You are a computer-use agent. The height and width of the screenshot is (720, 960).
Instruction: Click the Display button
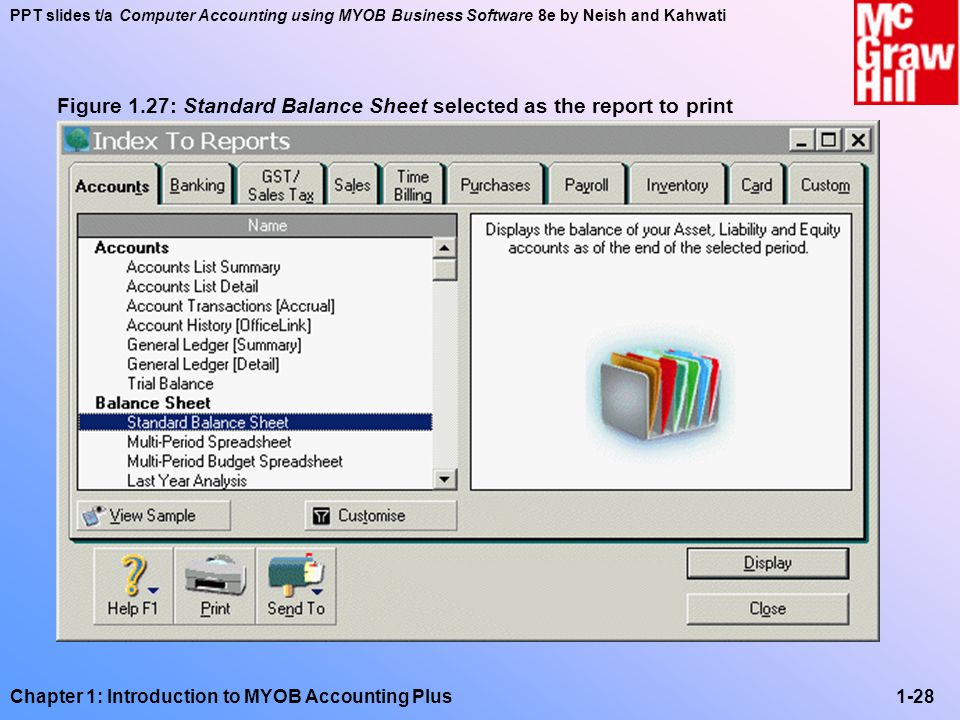point(768,563)
